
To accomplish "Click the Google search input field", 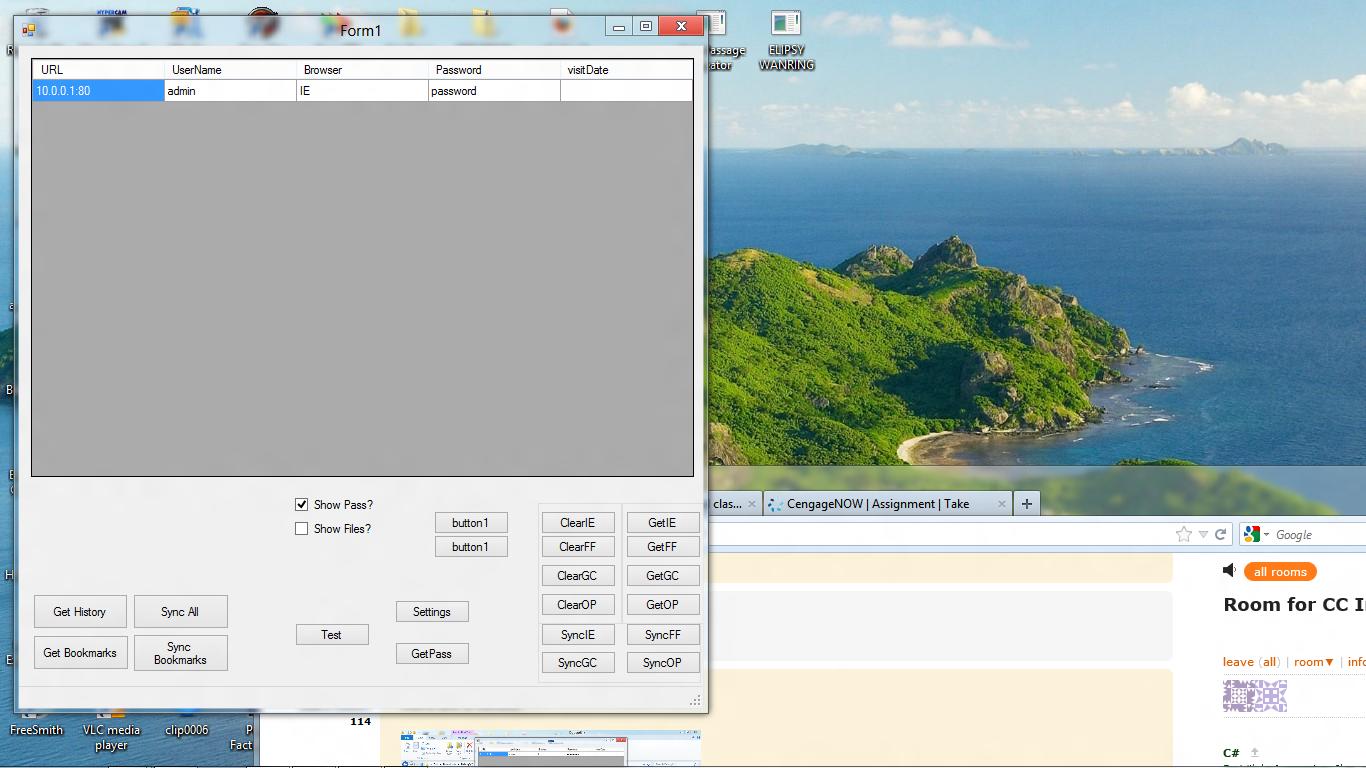I will pyautogui.click(x=1319, y=535).
